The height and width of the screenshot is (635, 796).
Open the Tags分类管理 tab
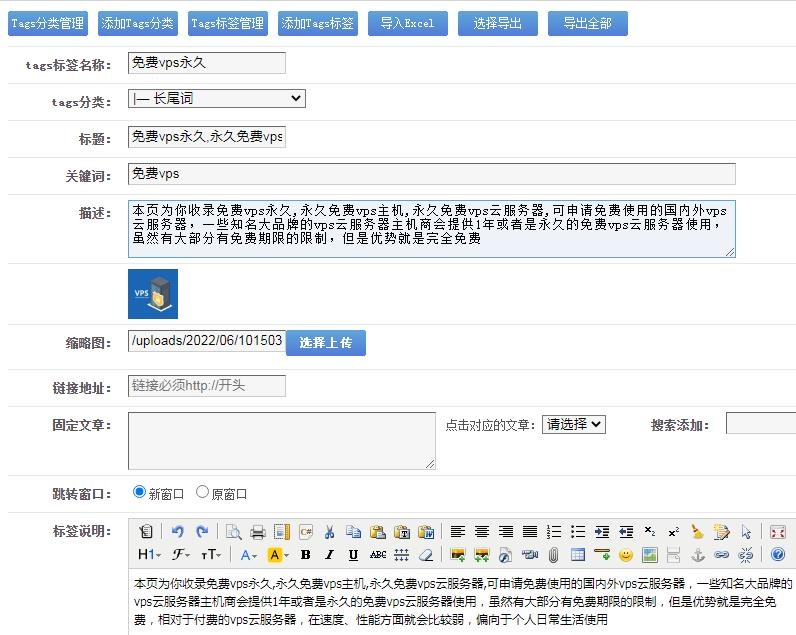click(x=47, y=23)
